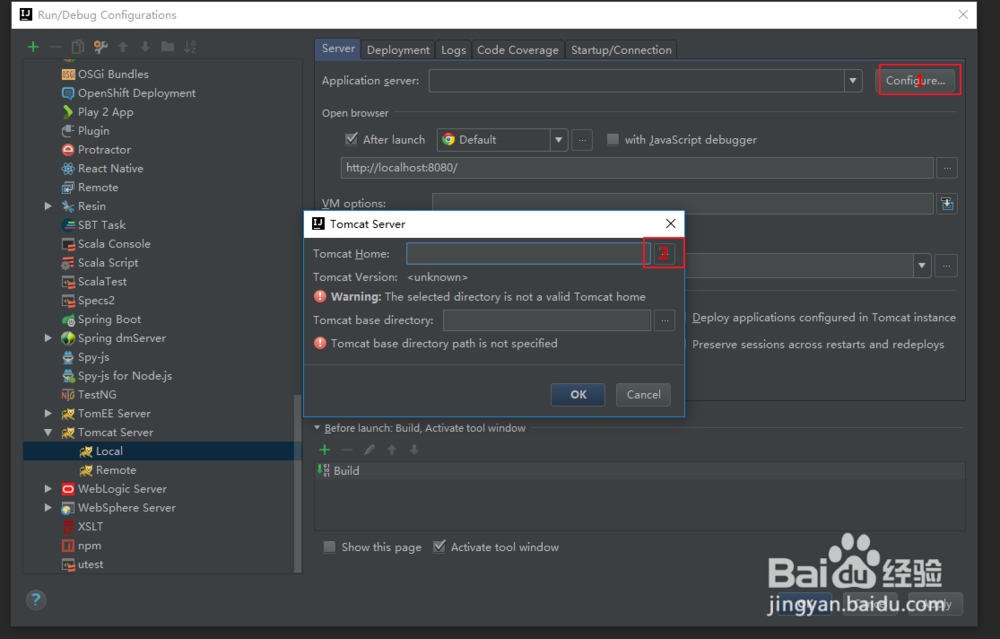Screen dimensions: 1000x639
Task: Click the Tomcat base directory field
Action: pos(547,320)
